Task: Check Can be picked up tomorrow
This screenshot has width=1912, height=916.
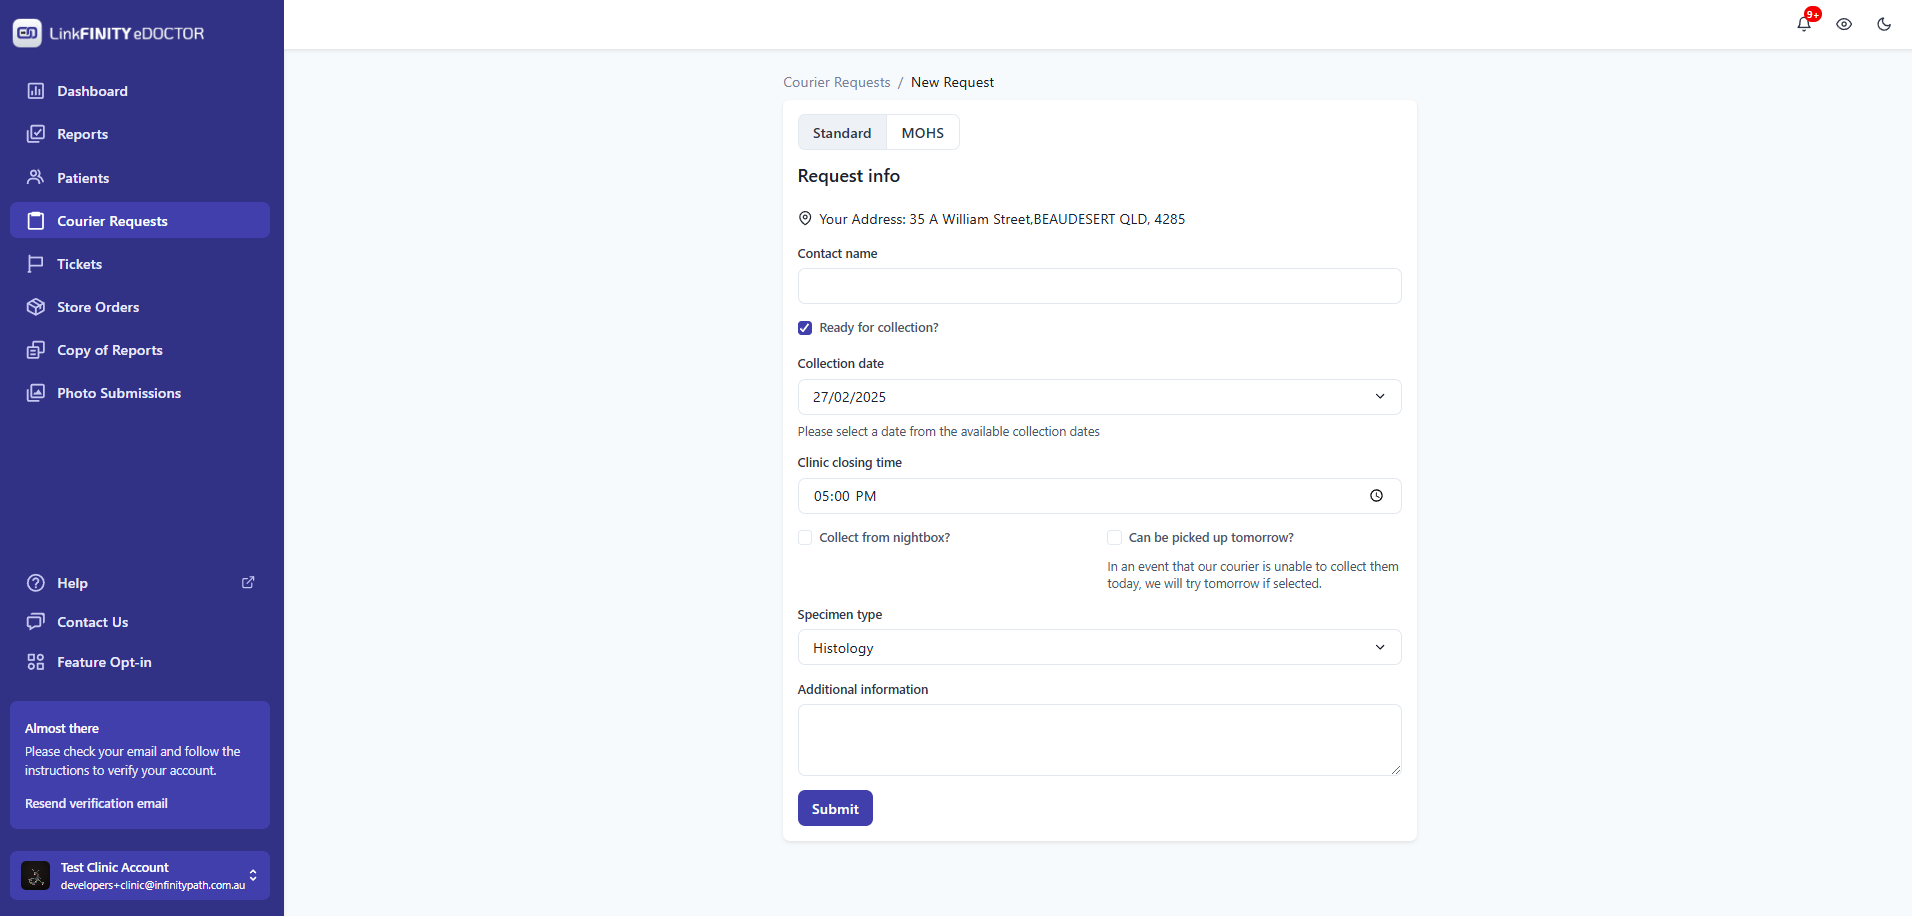Action: point(1114,538)
